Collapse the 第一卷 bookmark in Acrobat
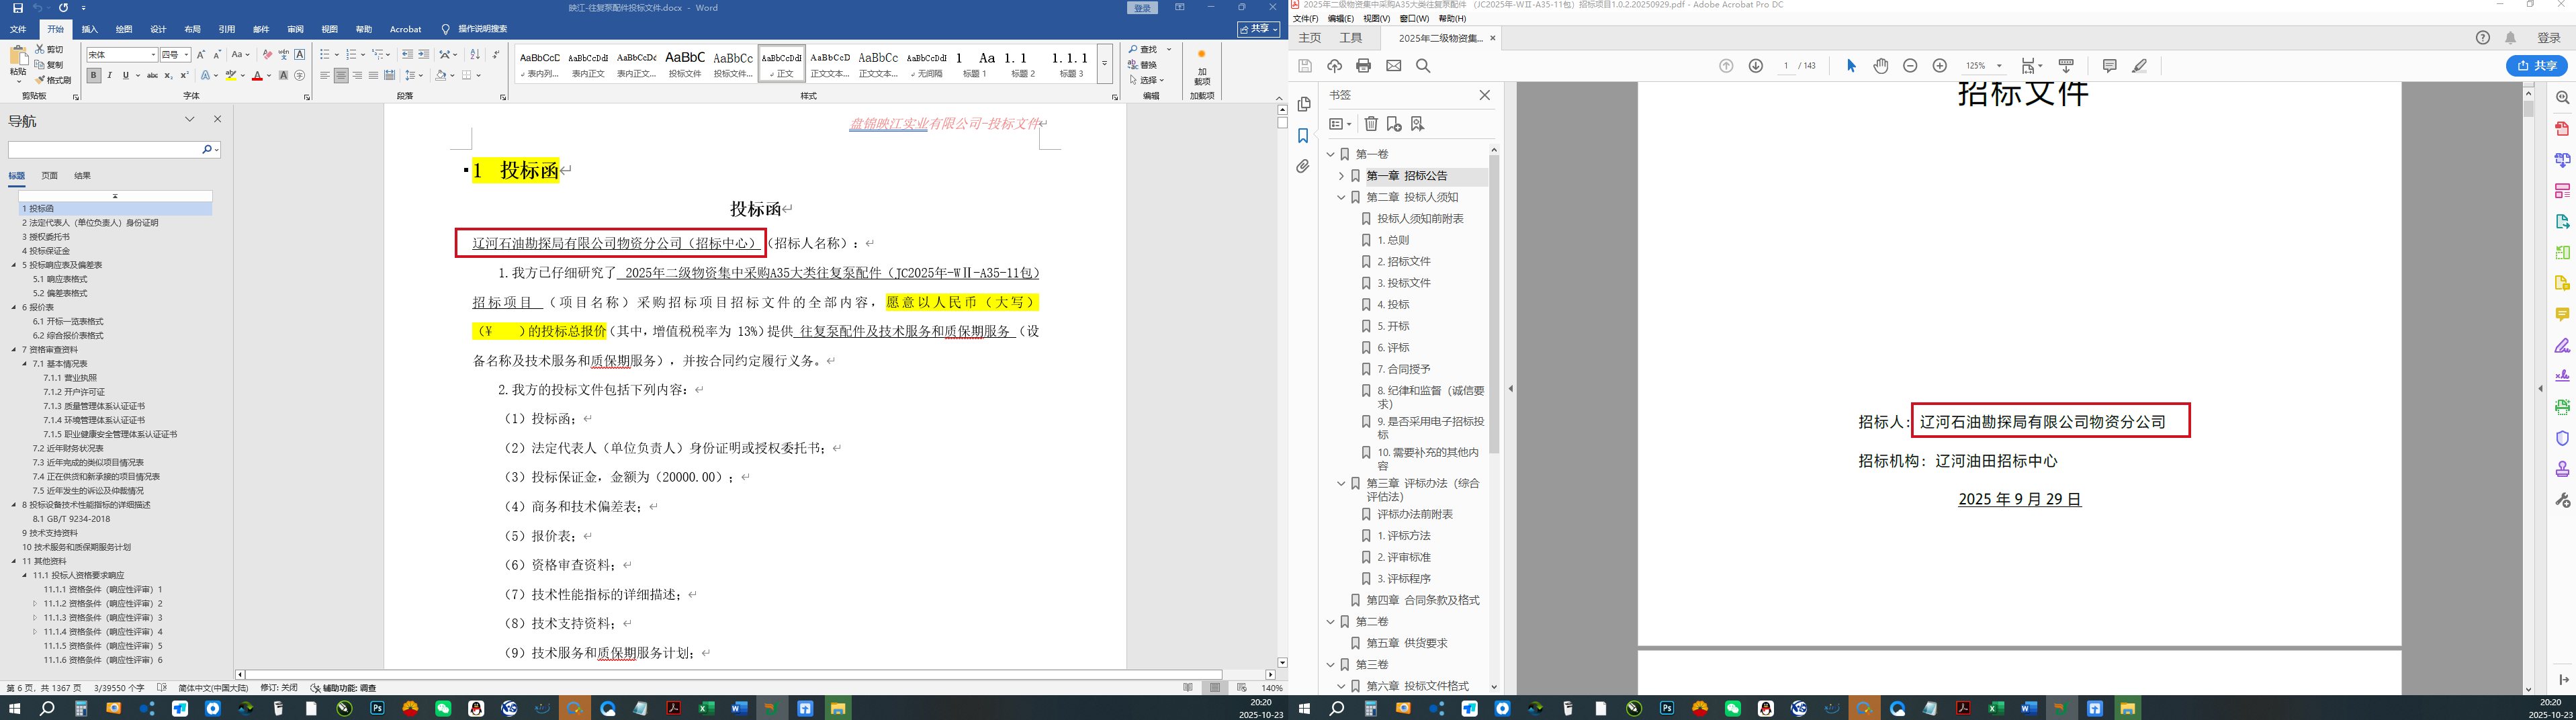 coord(1330,154)
